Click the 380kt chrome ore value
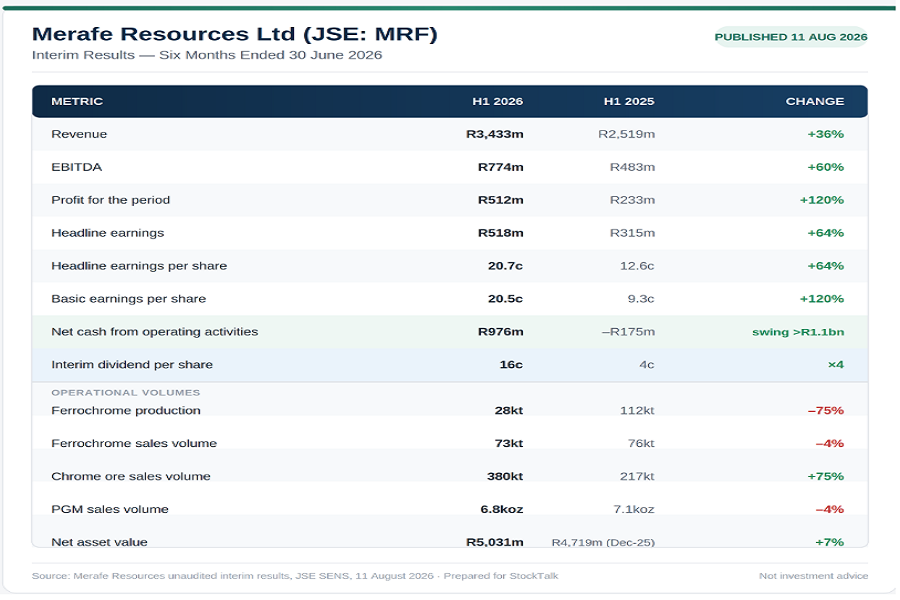Viewport: 900px width, 600px height. pos(505,477)
